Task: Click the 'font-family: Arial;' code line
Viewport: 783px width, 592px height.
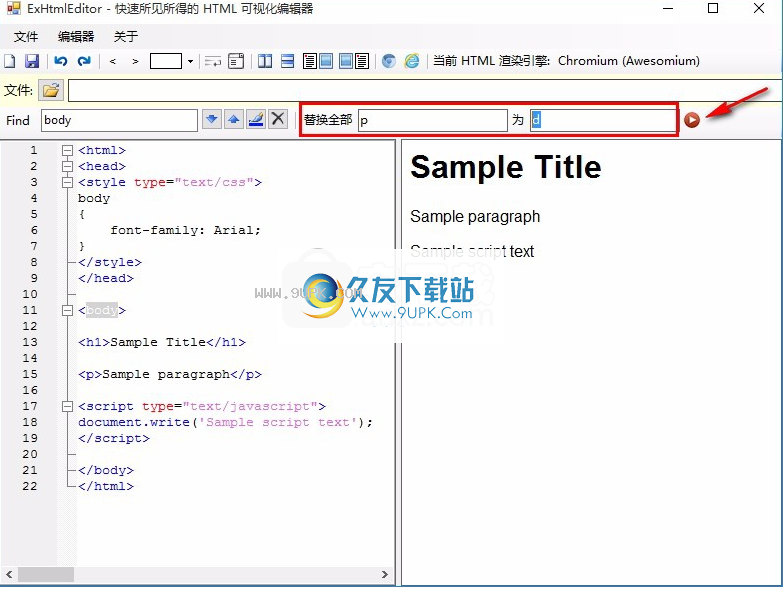Action: pyautogui.click(x=185, y=230)
